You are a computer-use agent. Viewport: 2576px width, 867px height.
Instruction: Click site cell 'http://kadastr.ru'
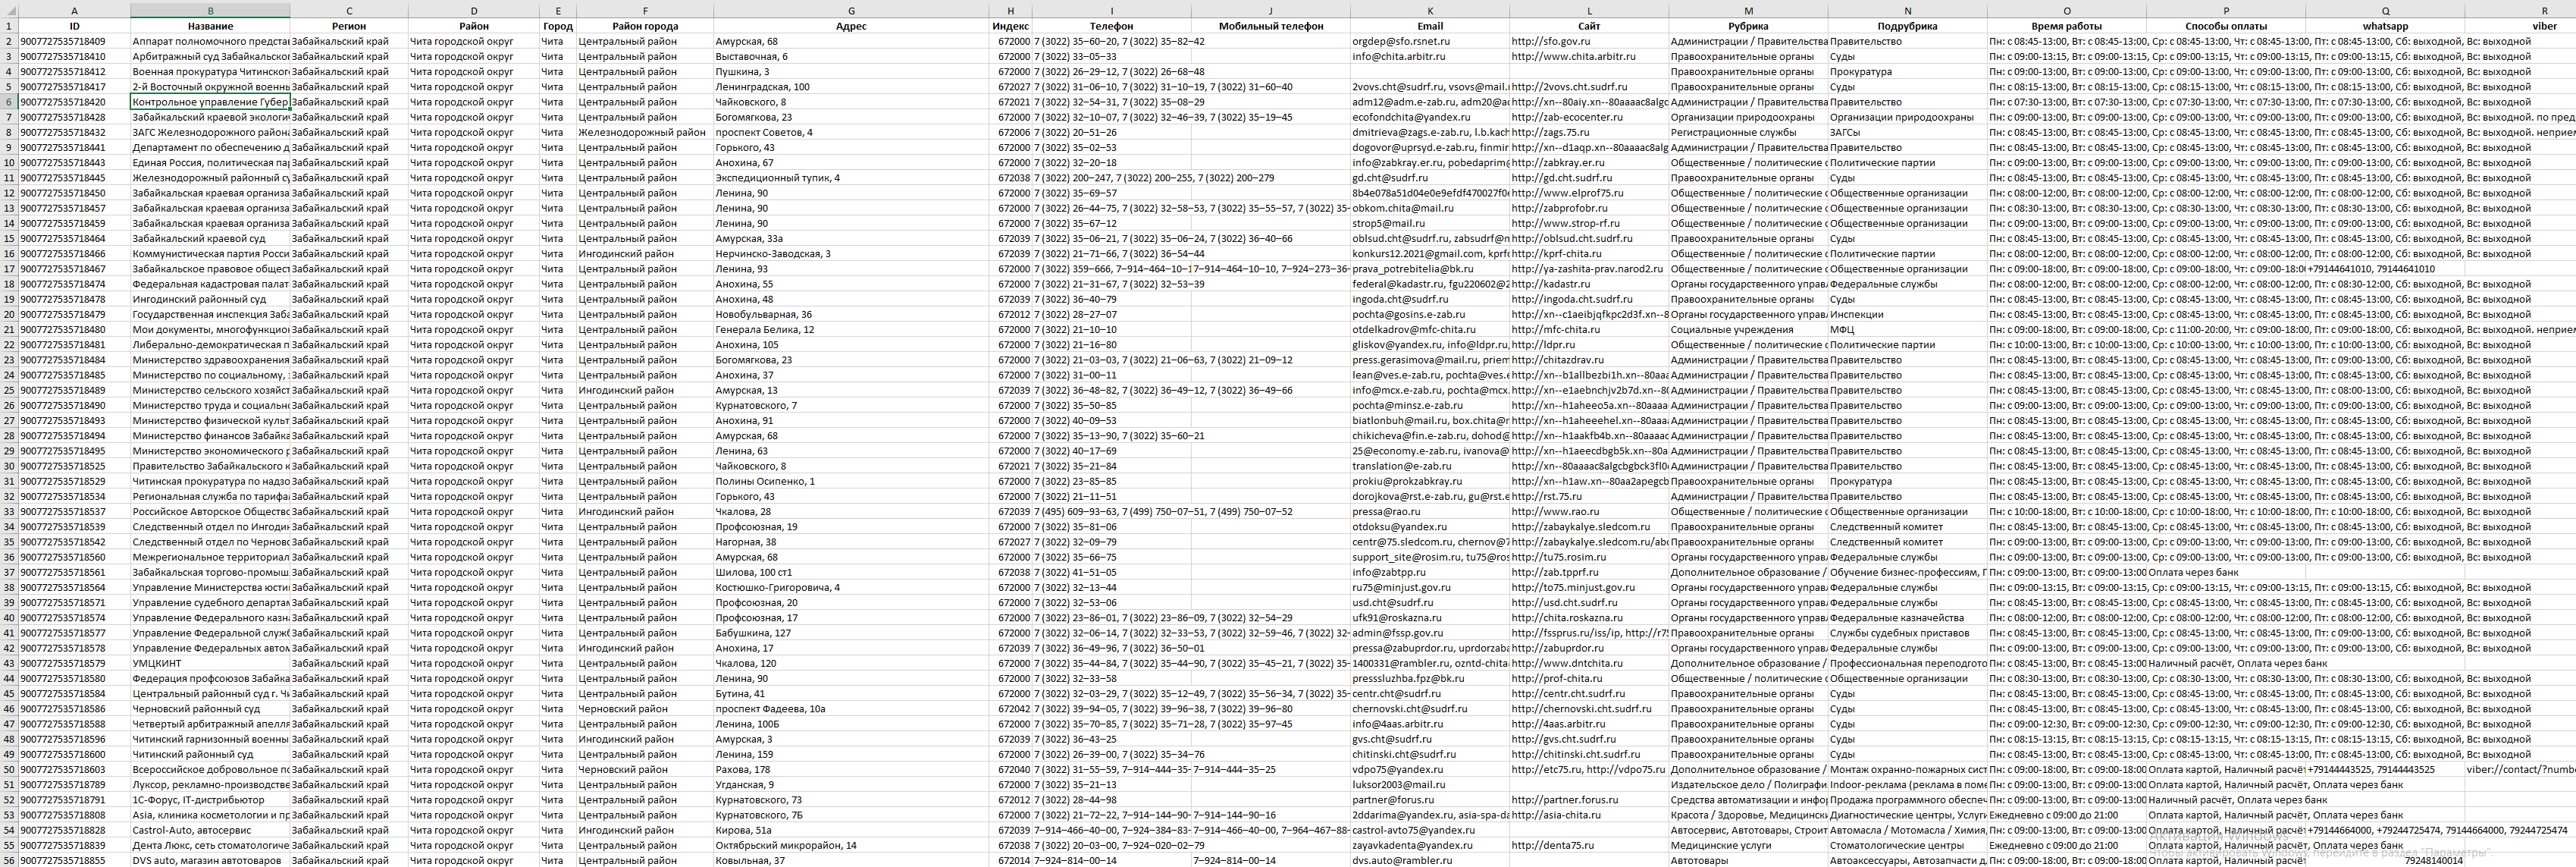(x=1589, y=284)
